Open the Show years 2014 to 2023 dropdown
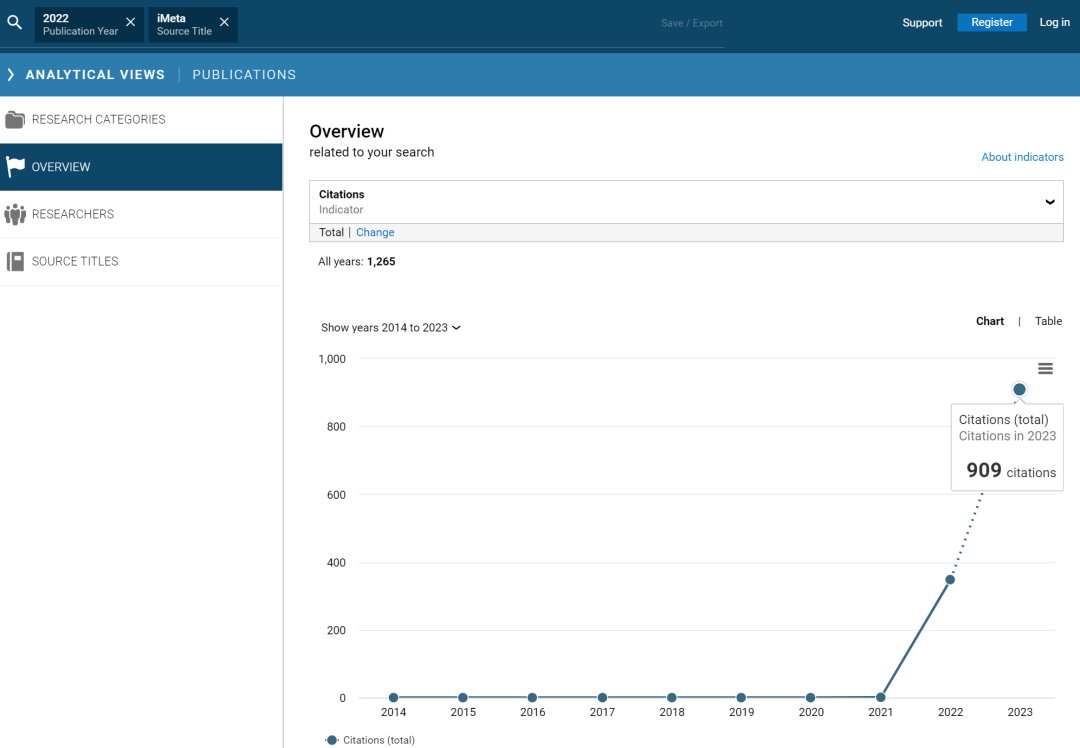Screen dimensions: 1080x748 (391, 328)
